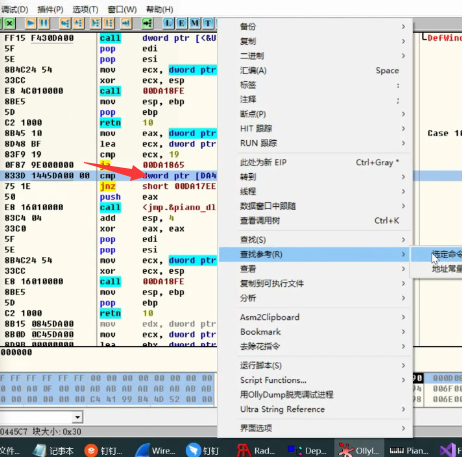Choose 标签 from context menu
This screenshot has width=462, height=457.
315,85
